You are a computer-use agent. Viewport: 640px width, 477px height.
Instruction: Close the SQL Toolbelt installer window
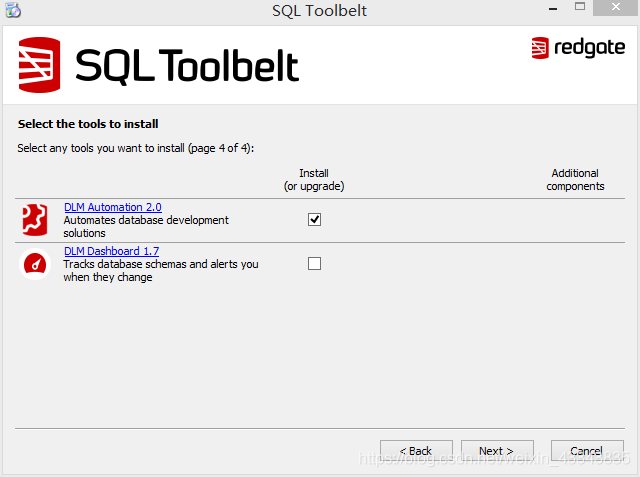coord(616,7)
